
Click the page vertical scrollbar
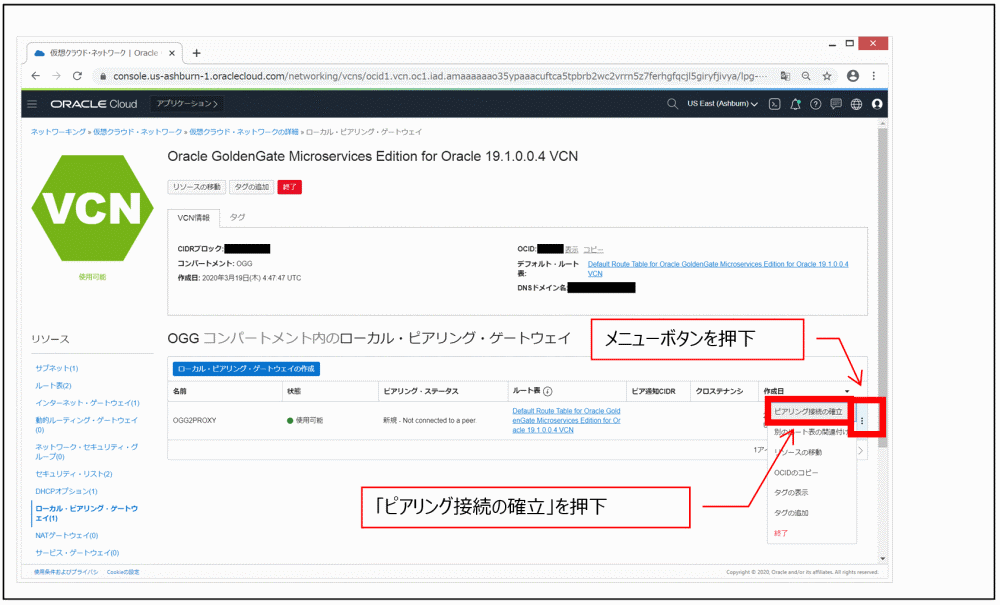point(883,287)
